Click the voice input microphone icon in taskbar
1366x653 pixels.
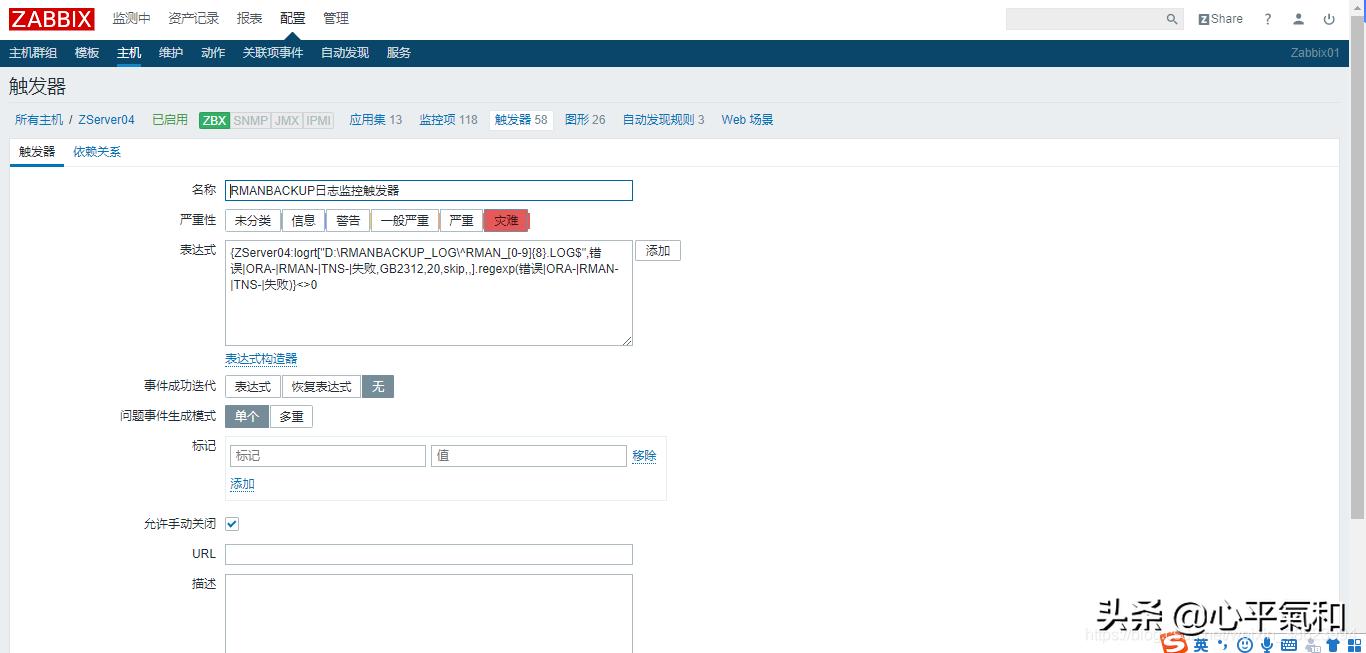(x=1266, y=644)
